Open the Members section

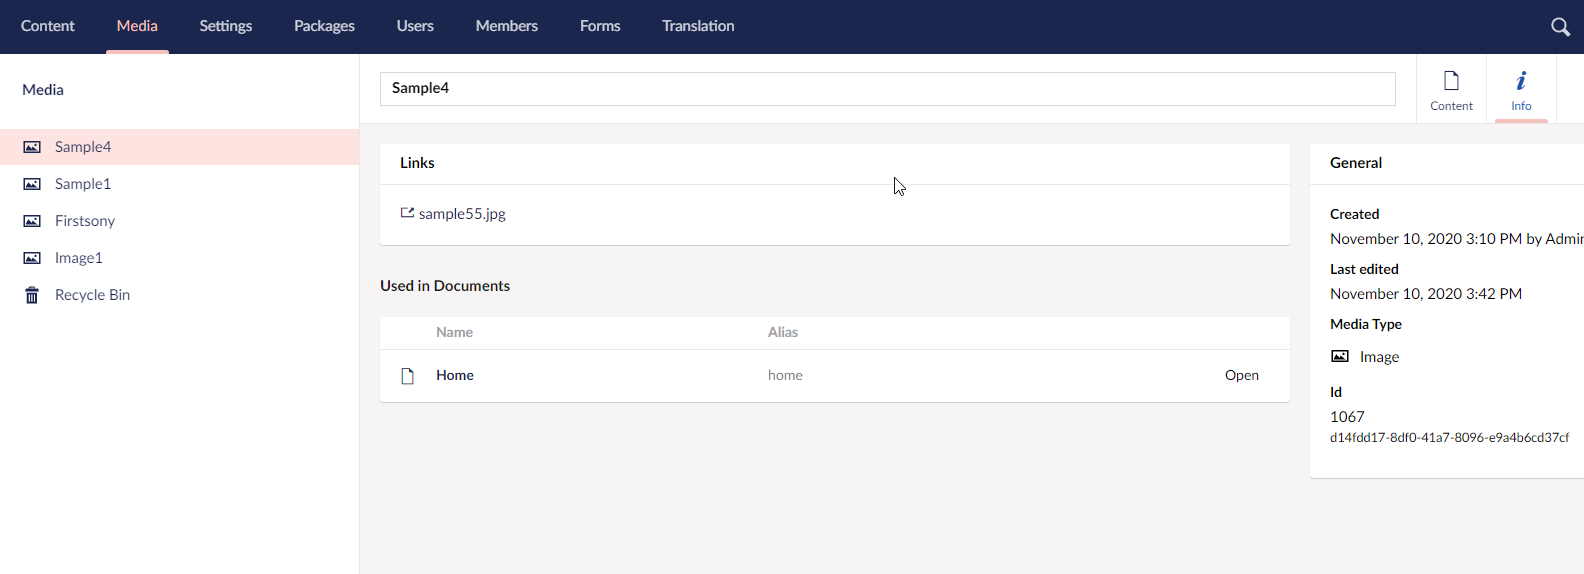(x=507, y=26)
